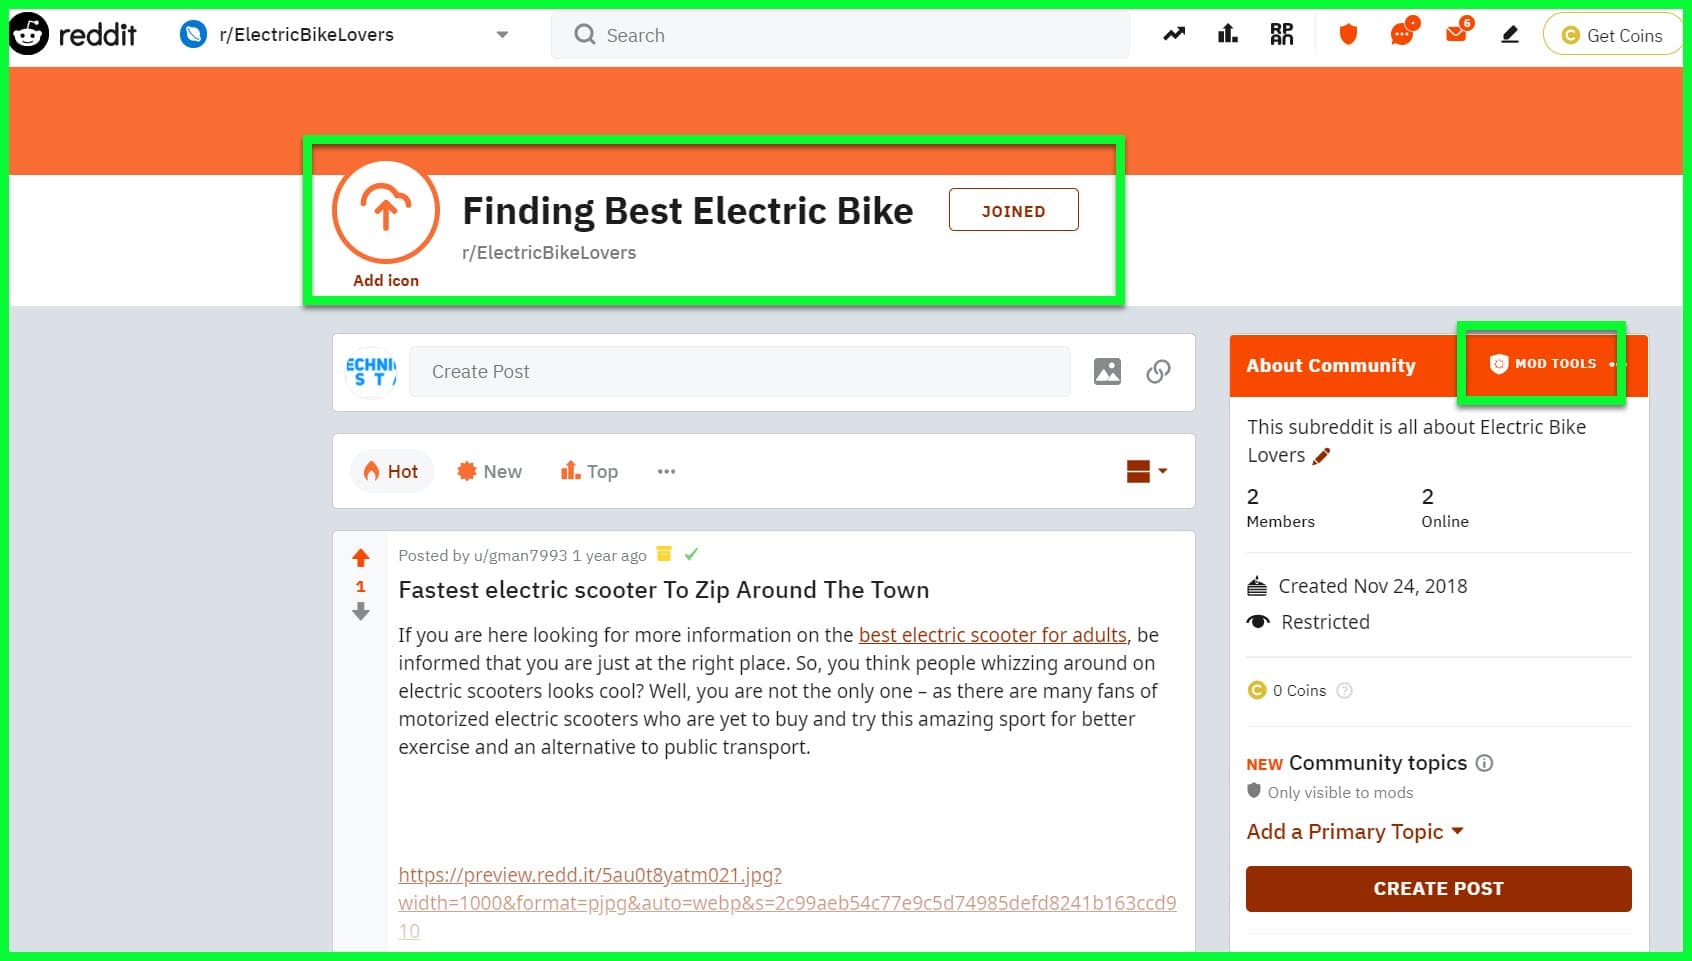Upvote the electric scooter post
Image resolution: width=1692 pixels, height=961 pixels.
361,557
